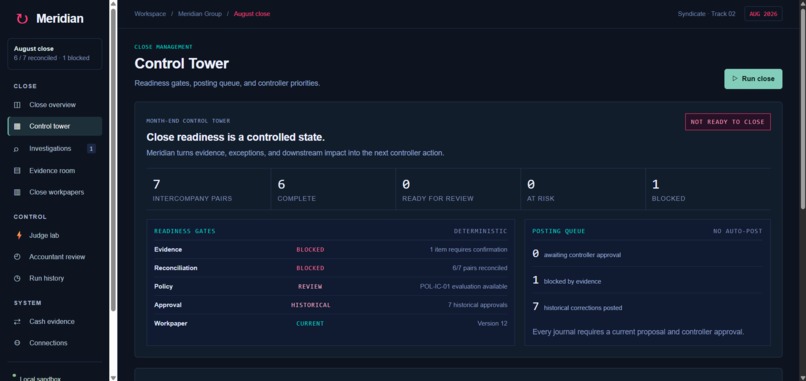Click Workspace breadcrumb link
Viewport: 806px width, 381px height.
[150, 14]
